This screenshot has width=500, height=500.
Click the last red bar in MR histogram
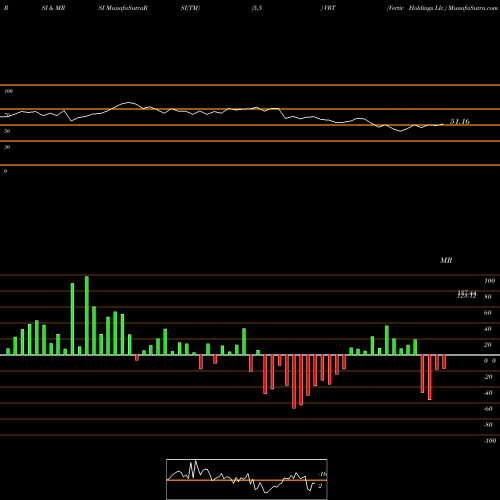(x=444, y=362)
